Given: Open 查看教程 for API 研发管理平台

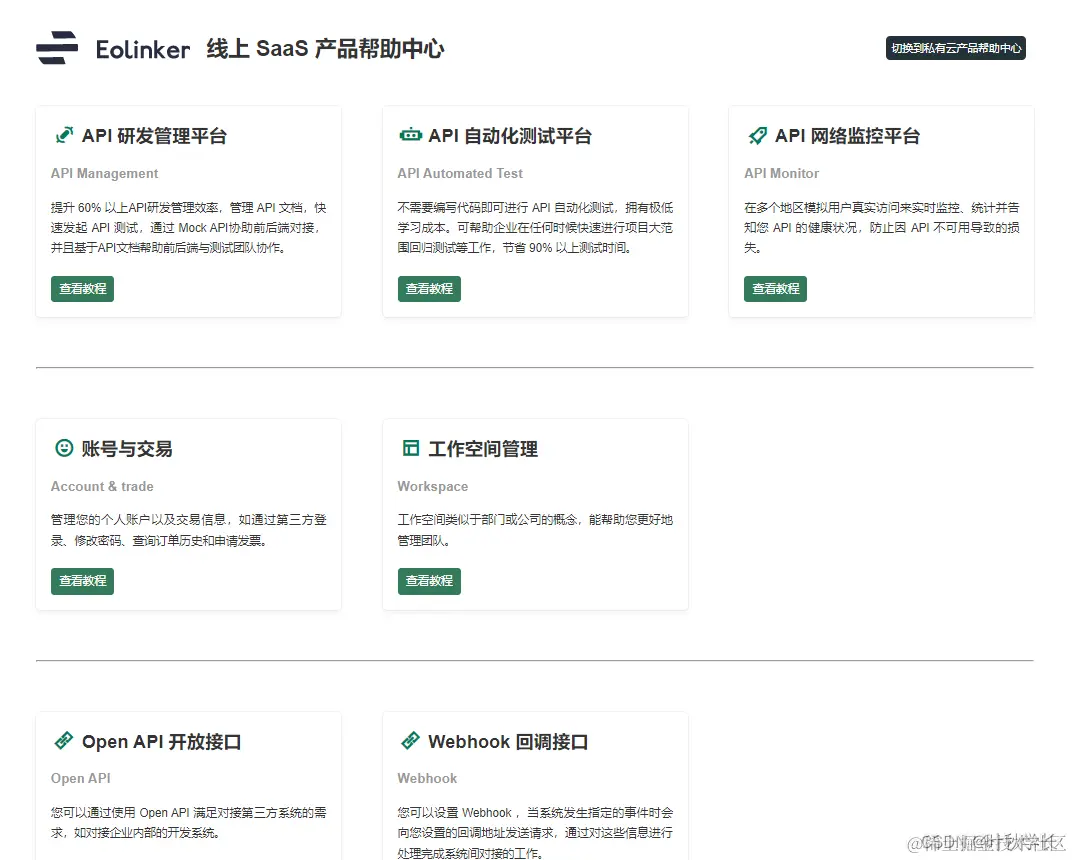Looking at the screenshot, I should point(82,289).
